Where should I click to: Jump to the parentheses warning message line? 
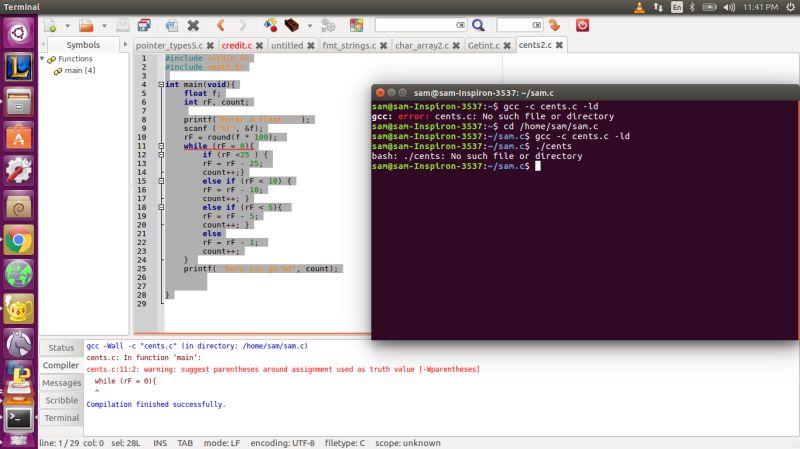(x=283, y=369)
